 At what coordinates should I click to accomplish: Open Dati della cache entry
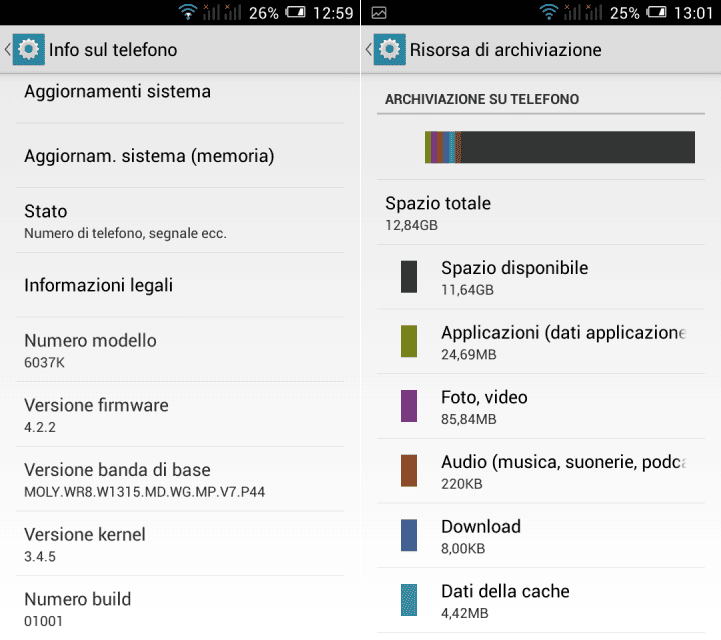click(x=541, y=600)
